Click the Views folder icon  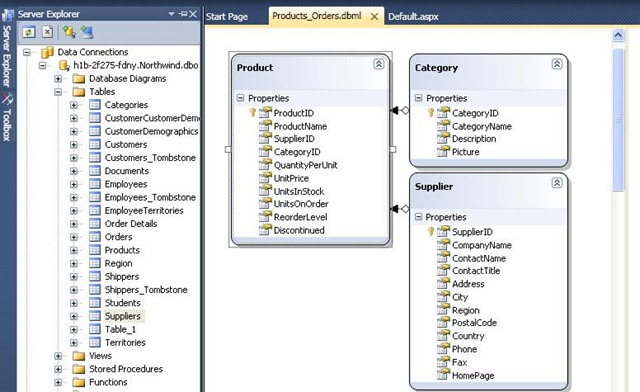coord(78,356)
